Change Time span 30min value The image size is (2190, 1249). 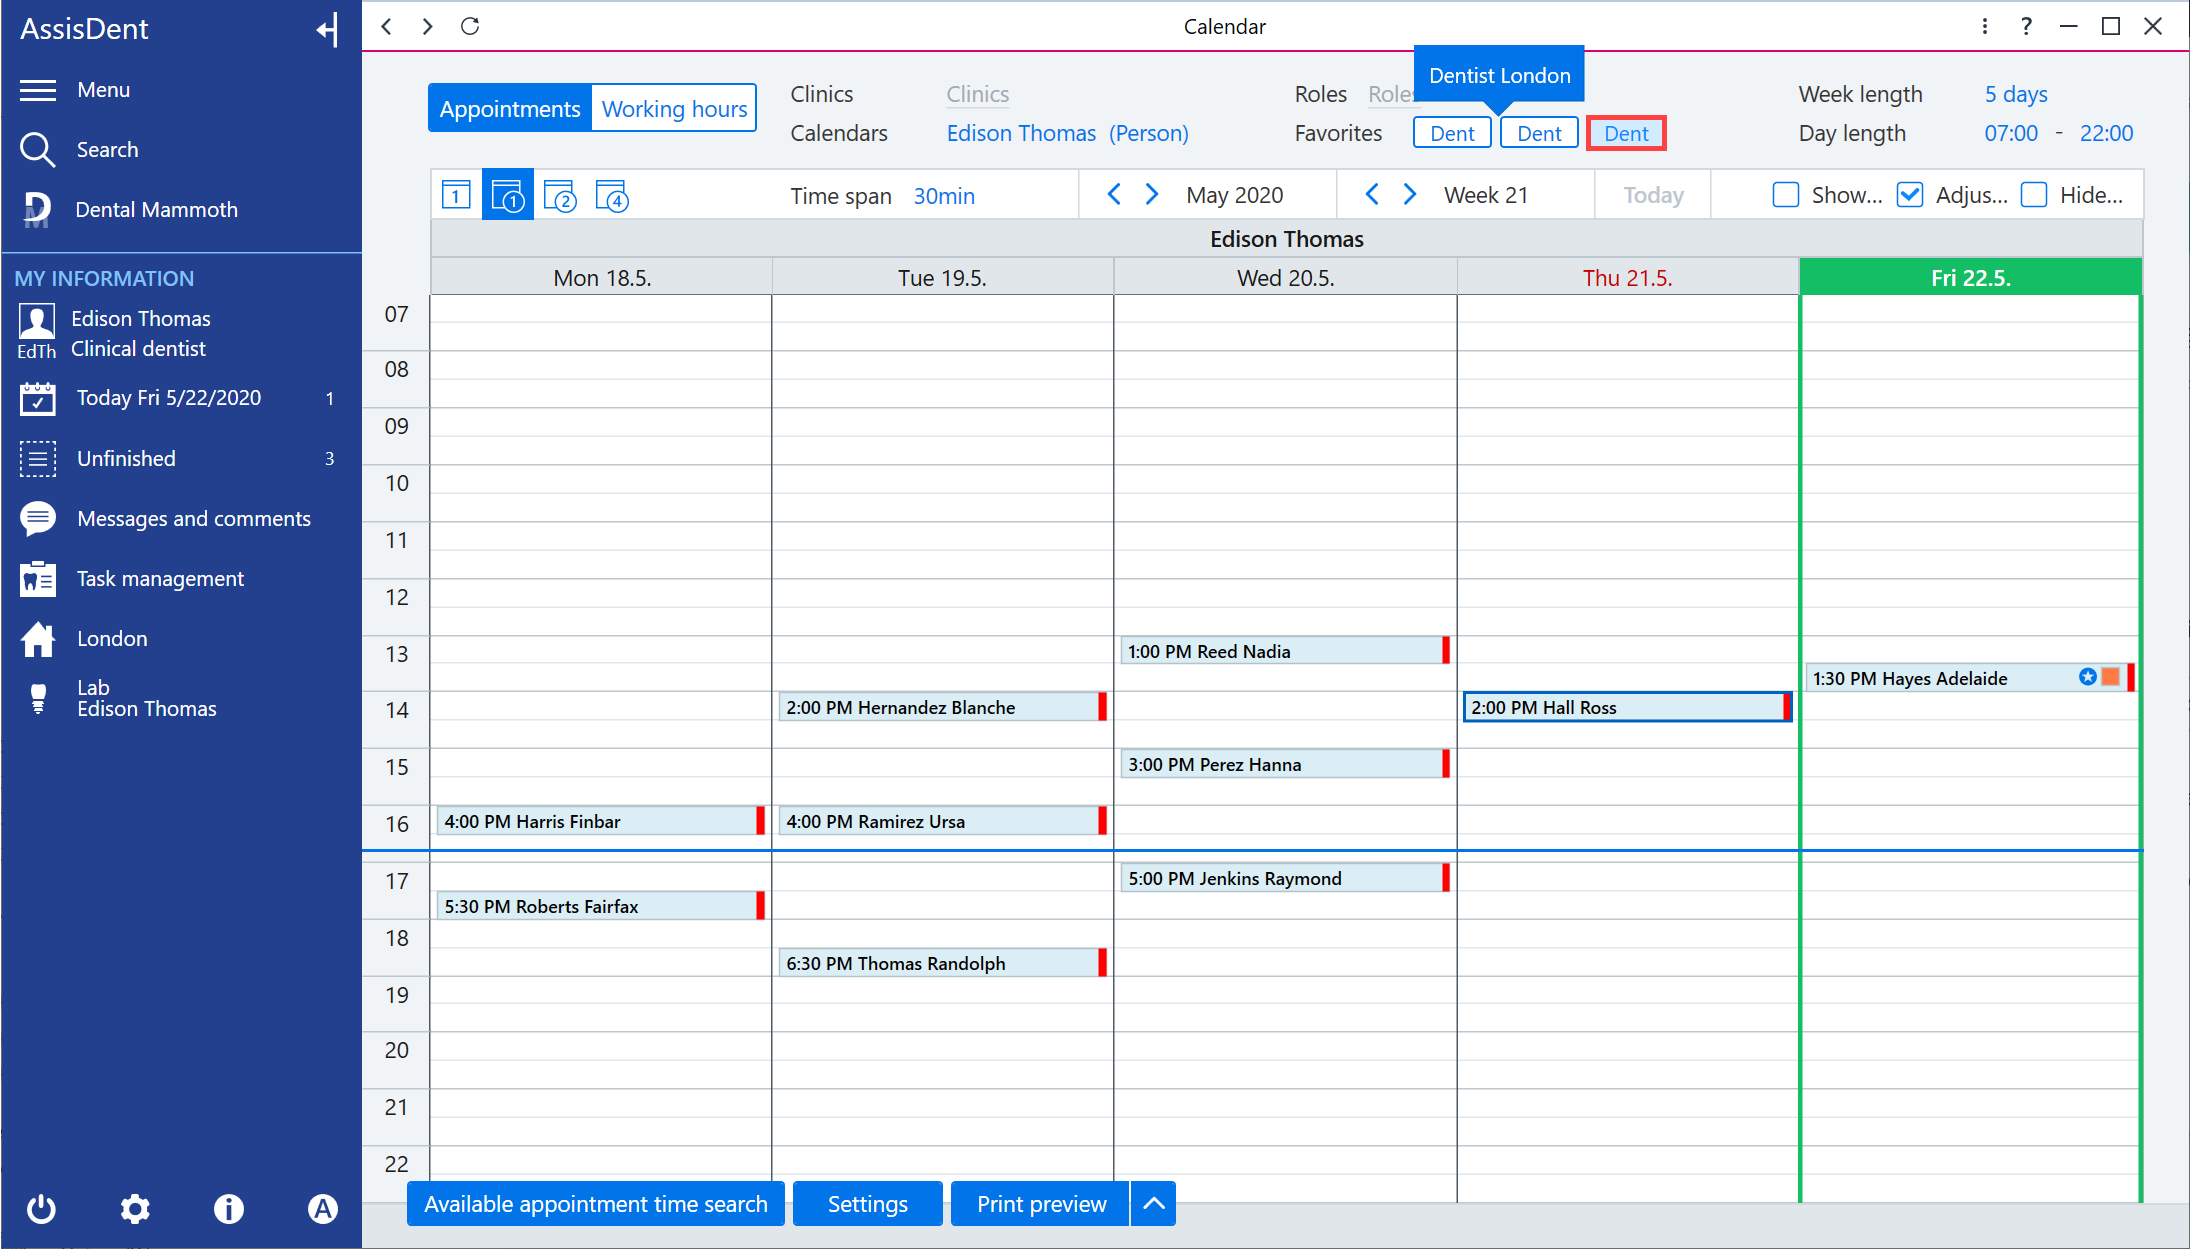pyautogui.click(x=944, y=196)
